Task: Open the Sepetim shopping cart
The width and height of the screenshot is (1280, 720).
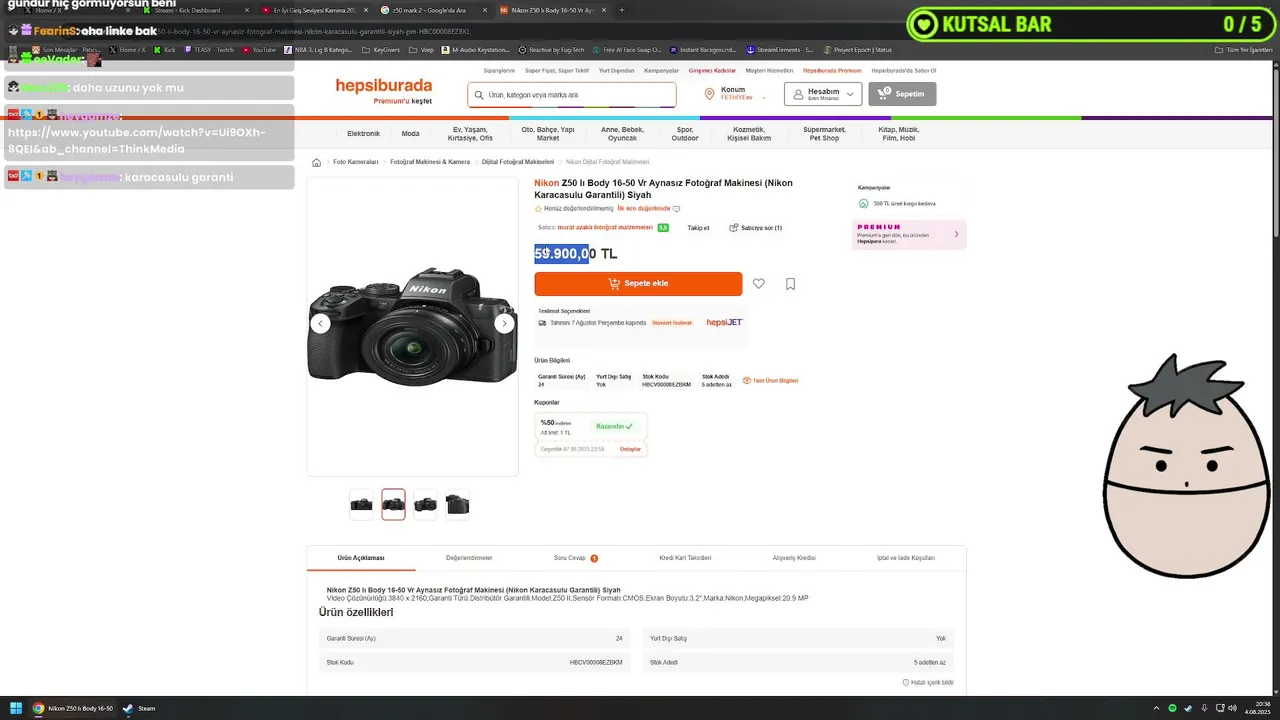Action: pyautogui.click(x=902, y=94)
